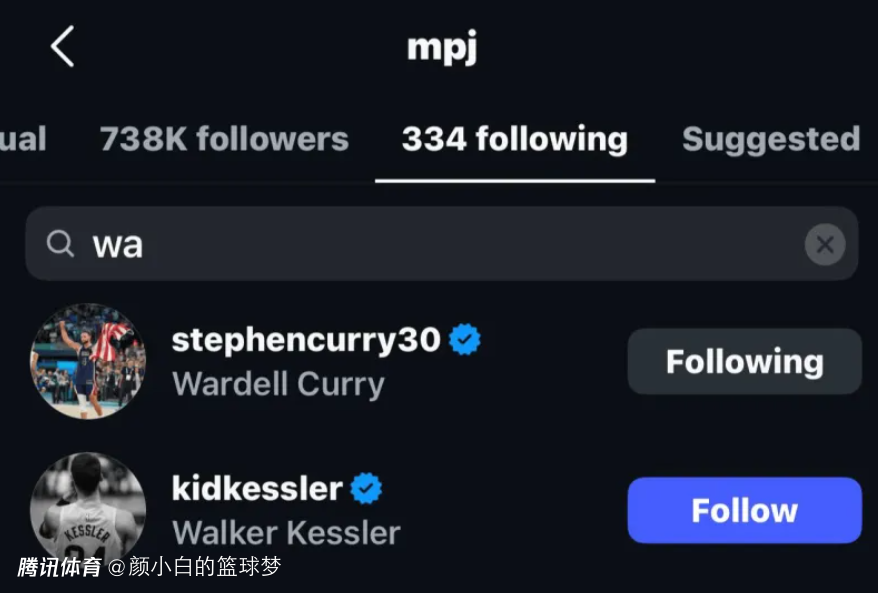Click the Wardell Curry display name
Viewport: 878px width, 593px height.
[278, 384]
